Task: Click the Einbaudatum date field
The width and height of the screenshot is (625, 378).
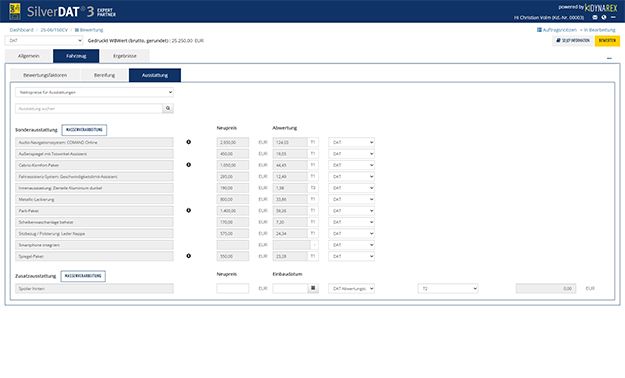Action: [x=290, y=288]
